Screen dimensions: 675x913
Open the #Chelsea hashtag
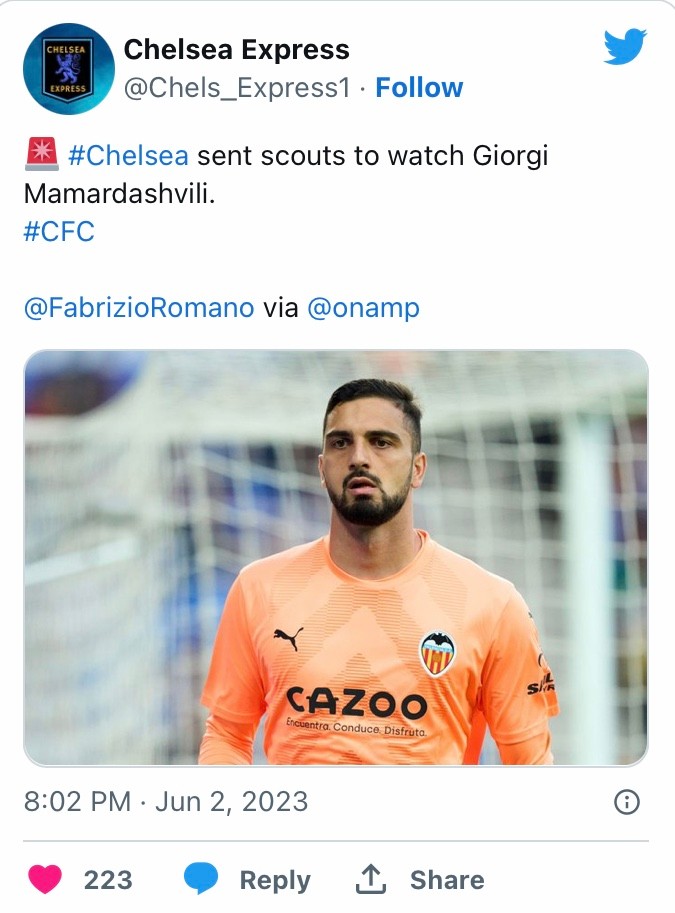coord(128,156)
